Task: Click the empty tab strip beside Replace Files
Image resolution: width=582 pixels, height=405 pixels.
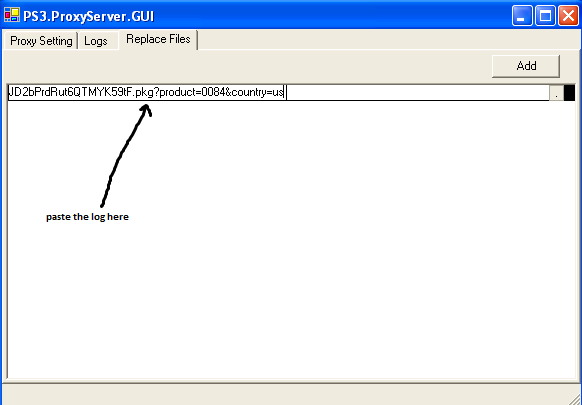Action: point(388,40)
